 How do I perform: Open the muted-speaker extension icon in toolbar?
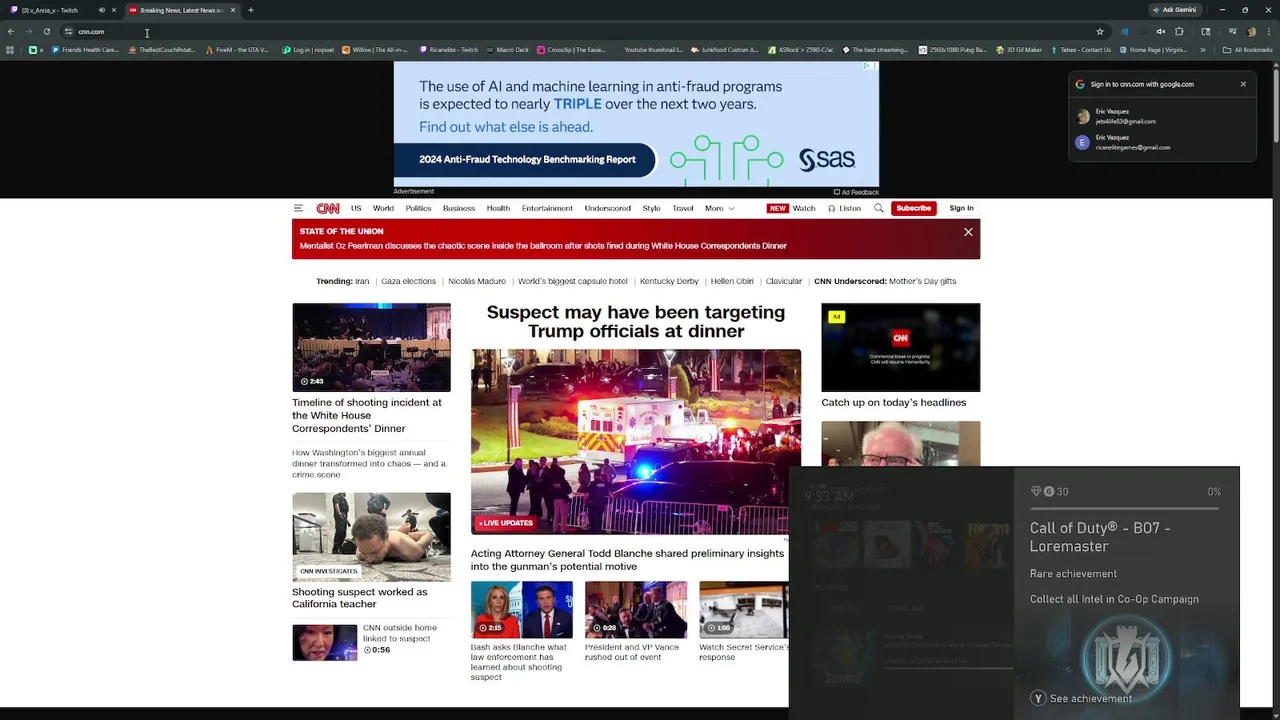[x=1161, y=32]
